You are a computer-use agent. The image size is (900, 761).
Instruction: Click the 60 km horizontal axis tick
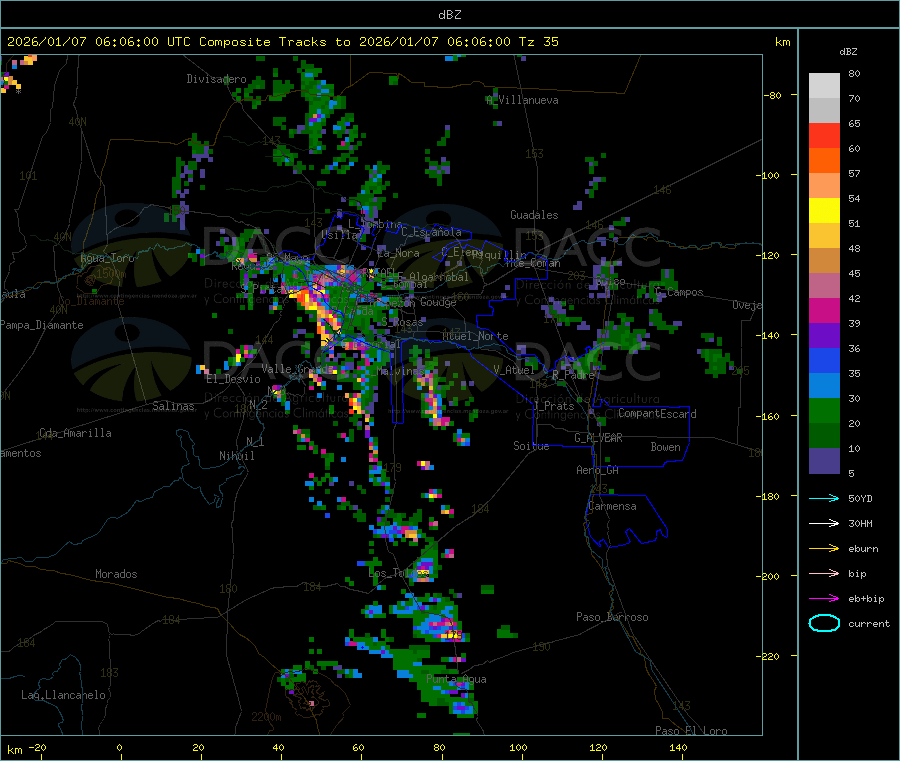pyautogui.click(x=358, y=747)
